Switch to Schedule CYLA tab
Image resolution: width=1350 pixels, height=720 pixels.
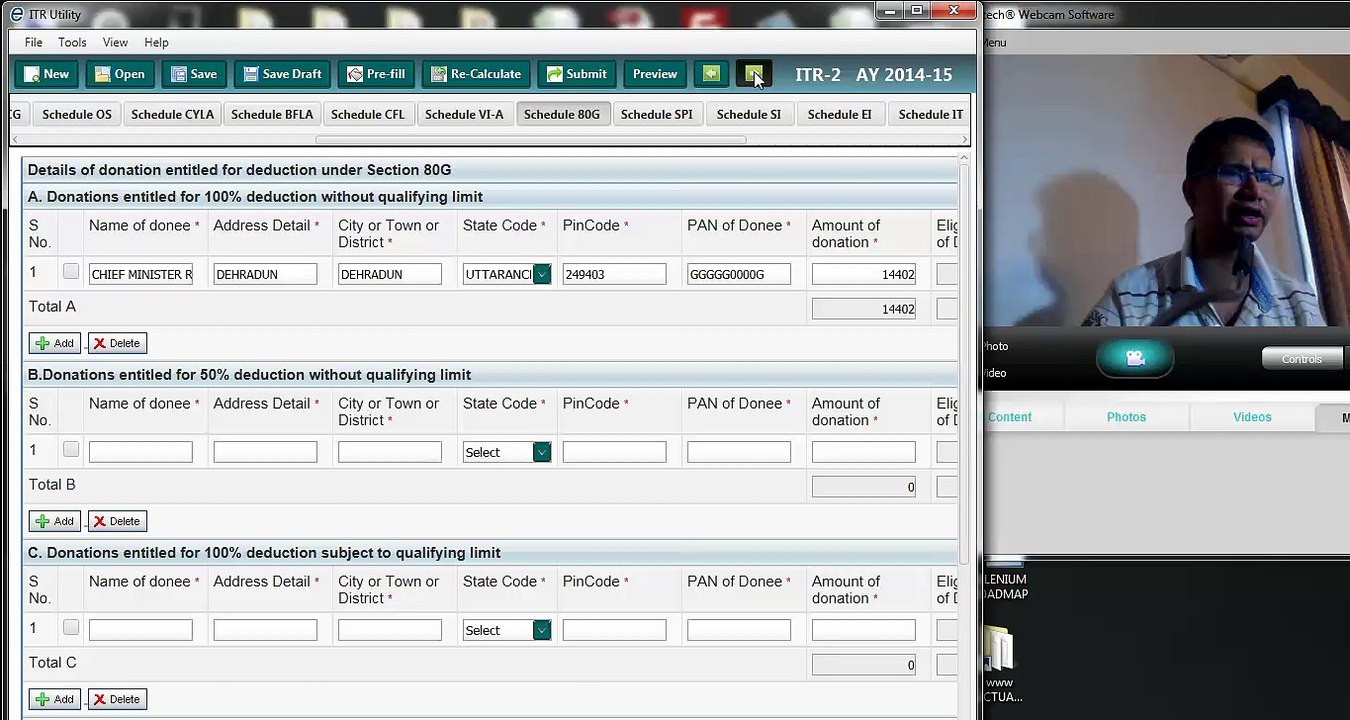pyautogui.click(x=172, y=114)
